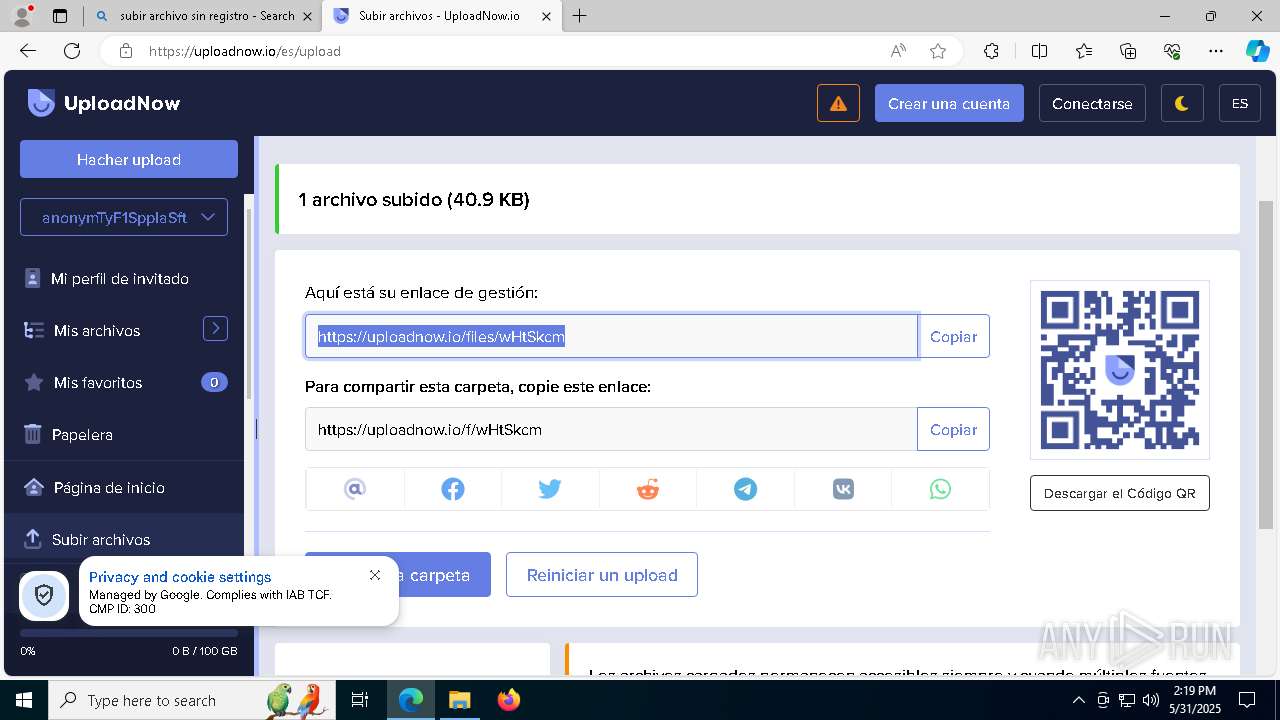Open Browser essentials icon
This screenshot has height=720, width=1280.
[x=1172, y=51]
